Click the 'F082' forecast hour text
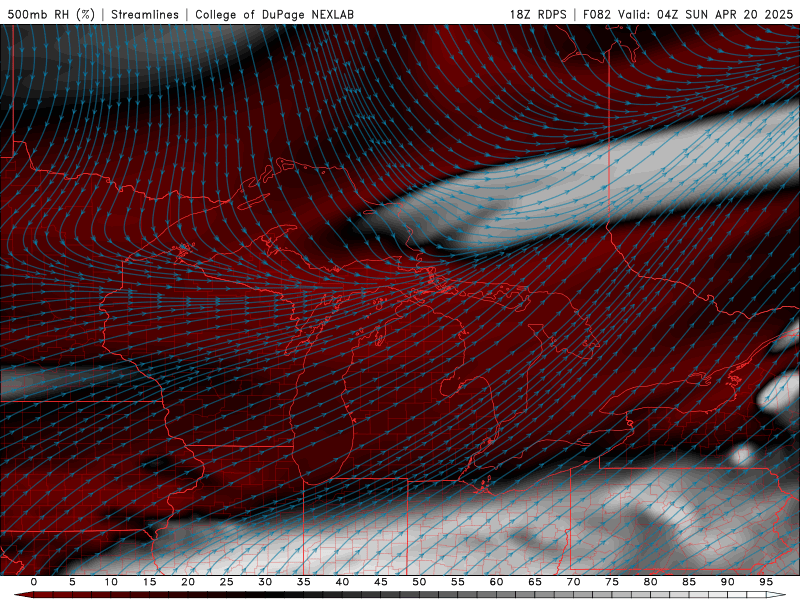 [x=597, y=14]
